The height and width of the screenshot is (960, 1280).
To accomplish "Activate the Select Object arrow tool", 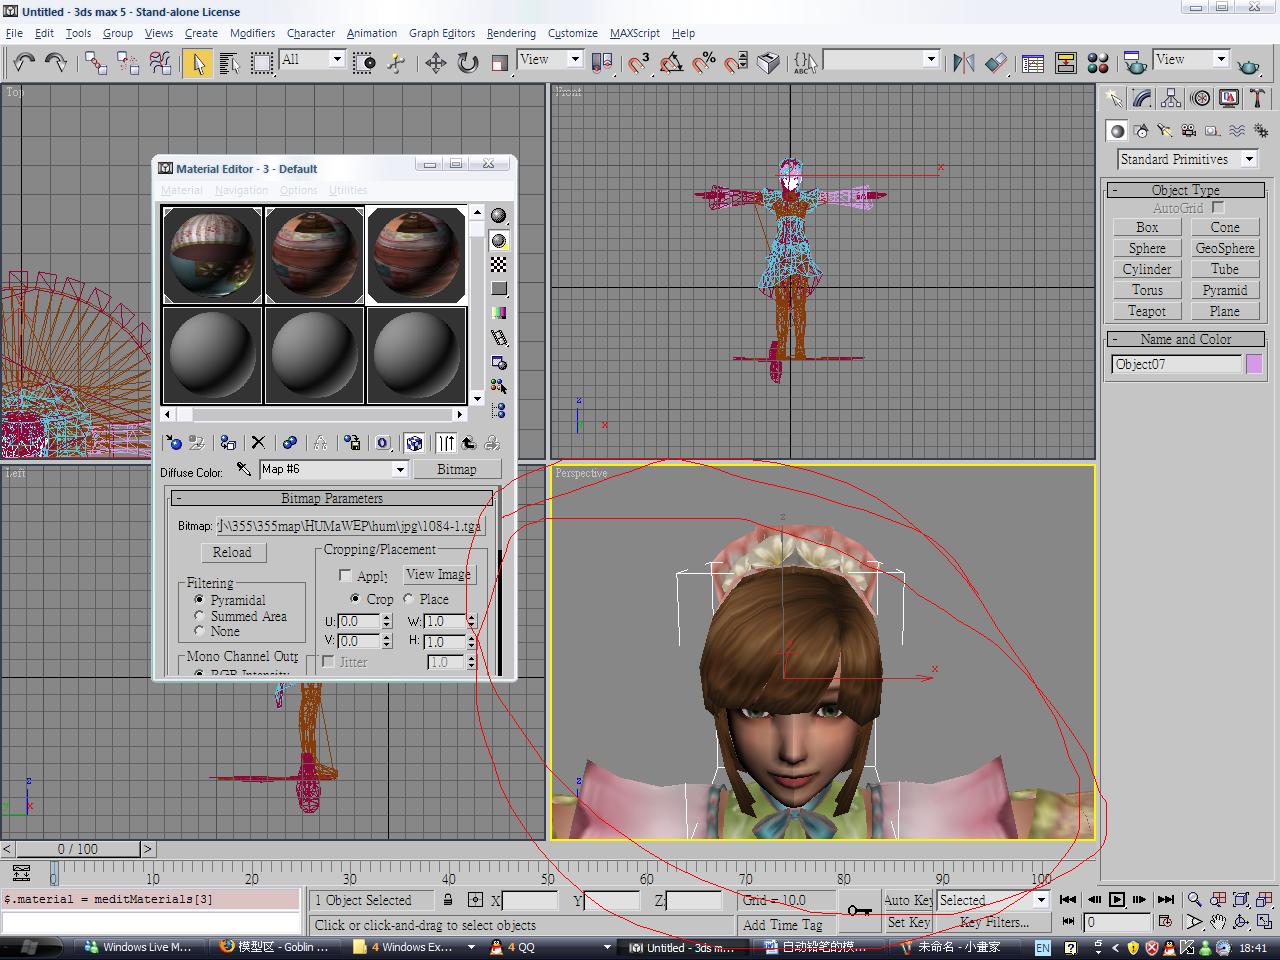I will (x=198, y=63).
